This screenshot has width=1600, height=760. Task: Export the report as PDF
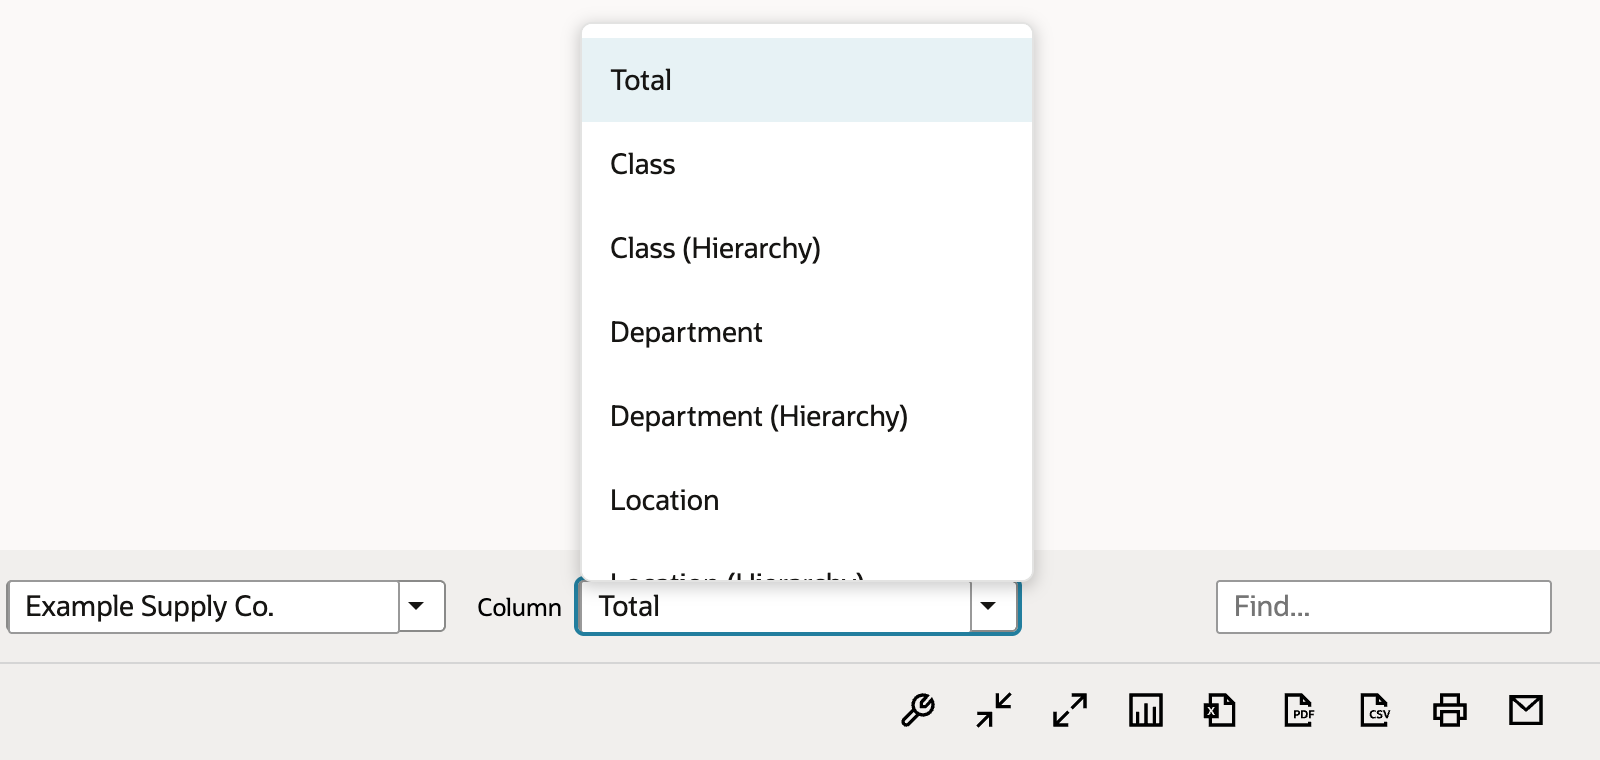tap(1298, 710)
